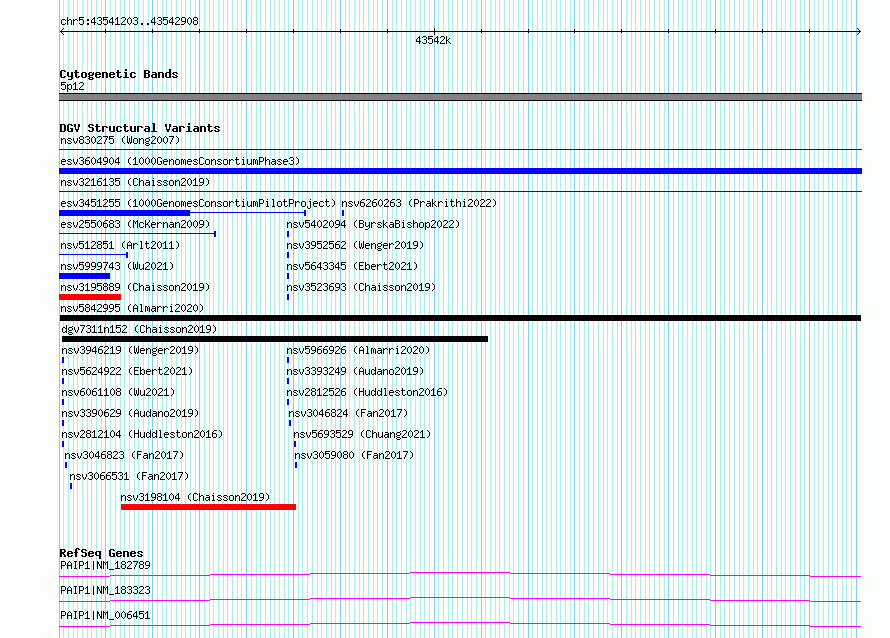Click the black dgv7311n152 Chaisson2019 bar
Image resolution: width=890 pixels, height=638 pixels.
click(x=275, y=339)
